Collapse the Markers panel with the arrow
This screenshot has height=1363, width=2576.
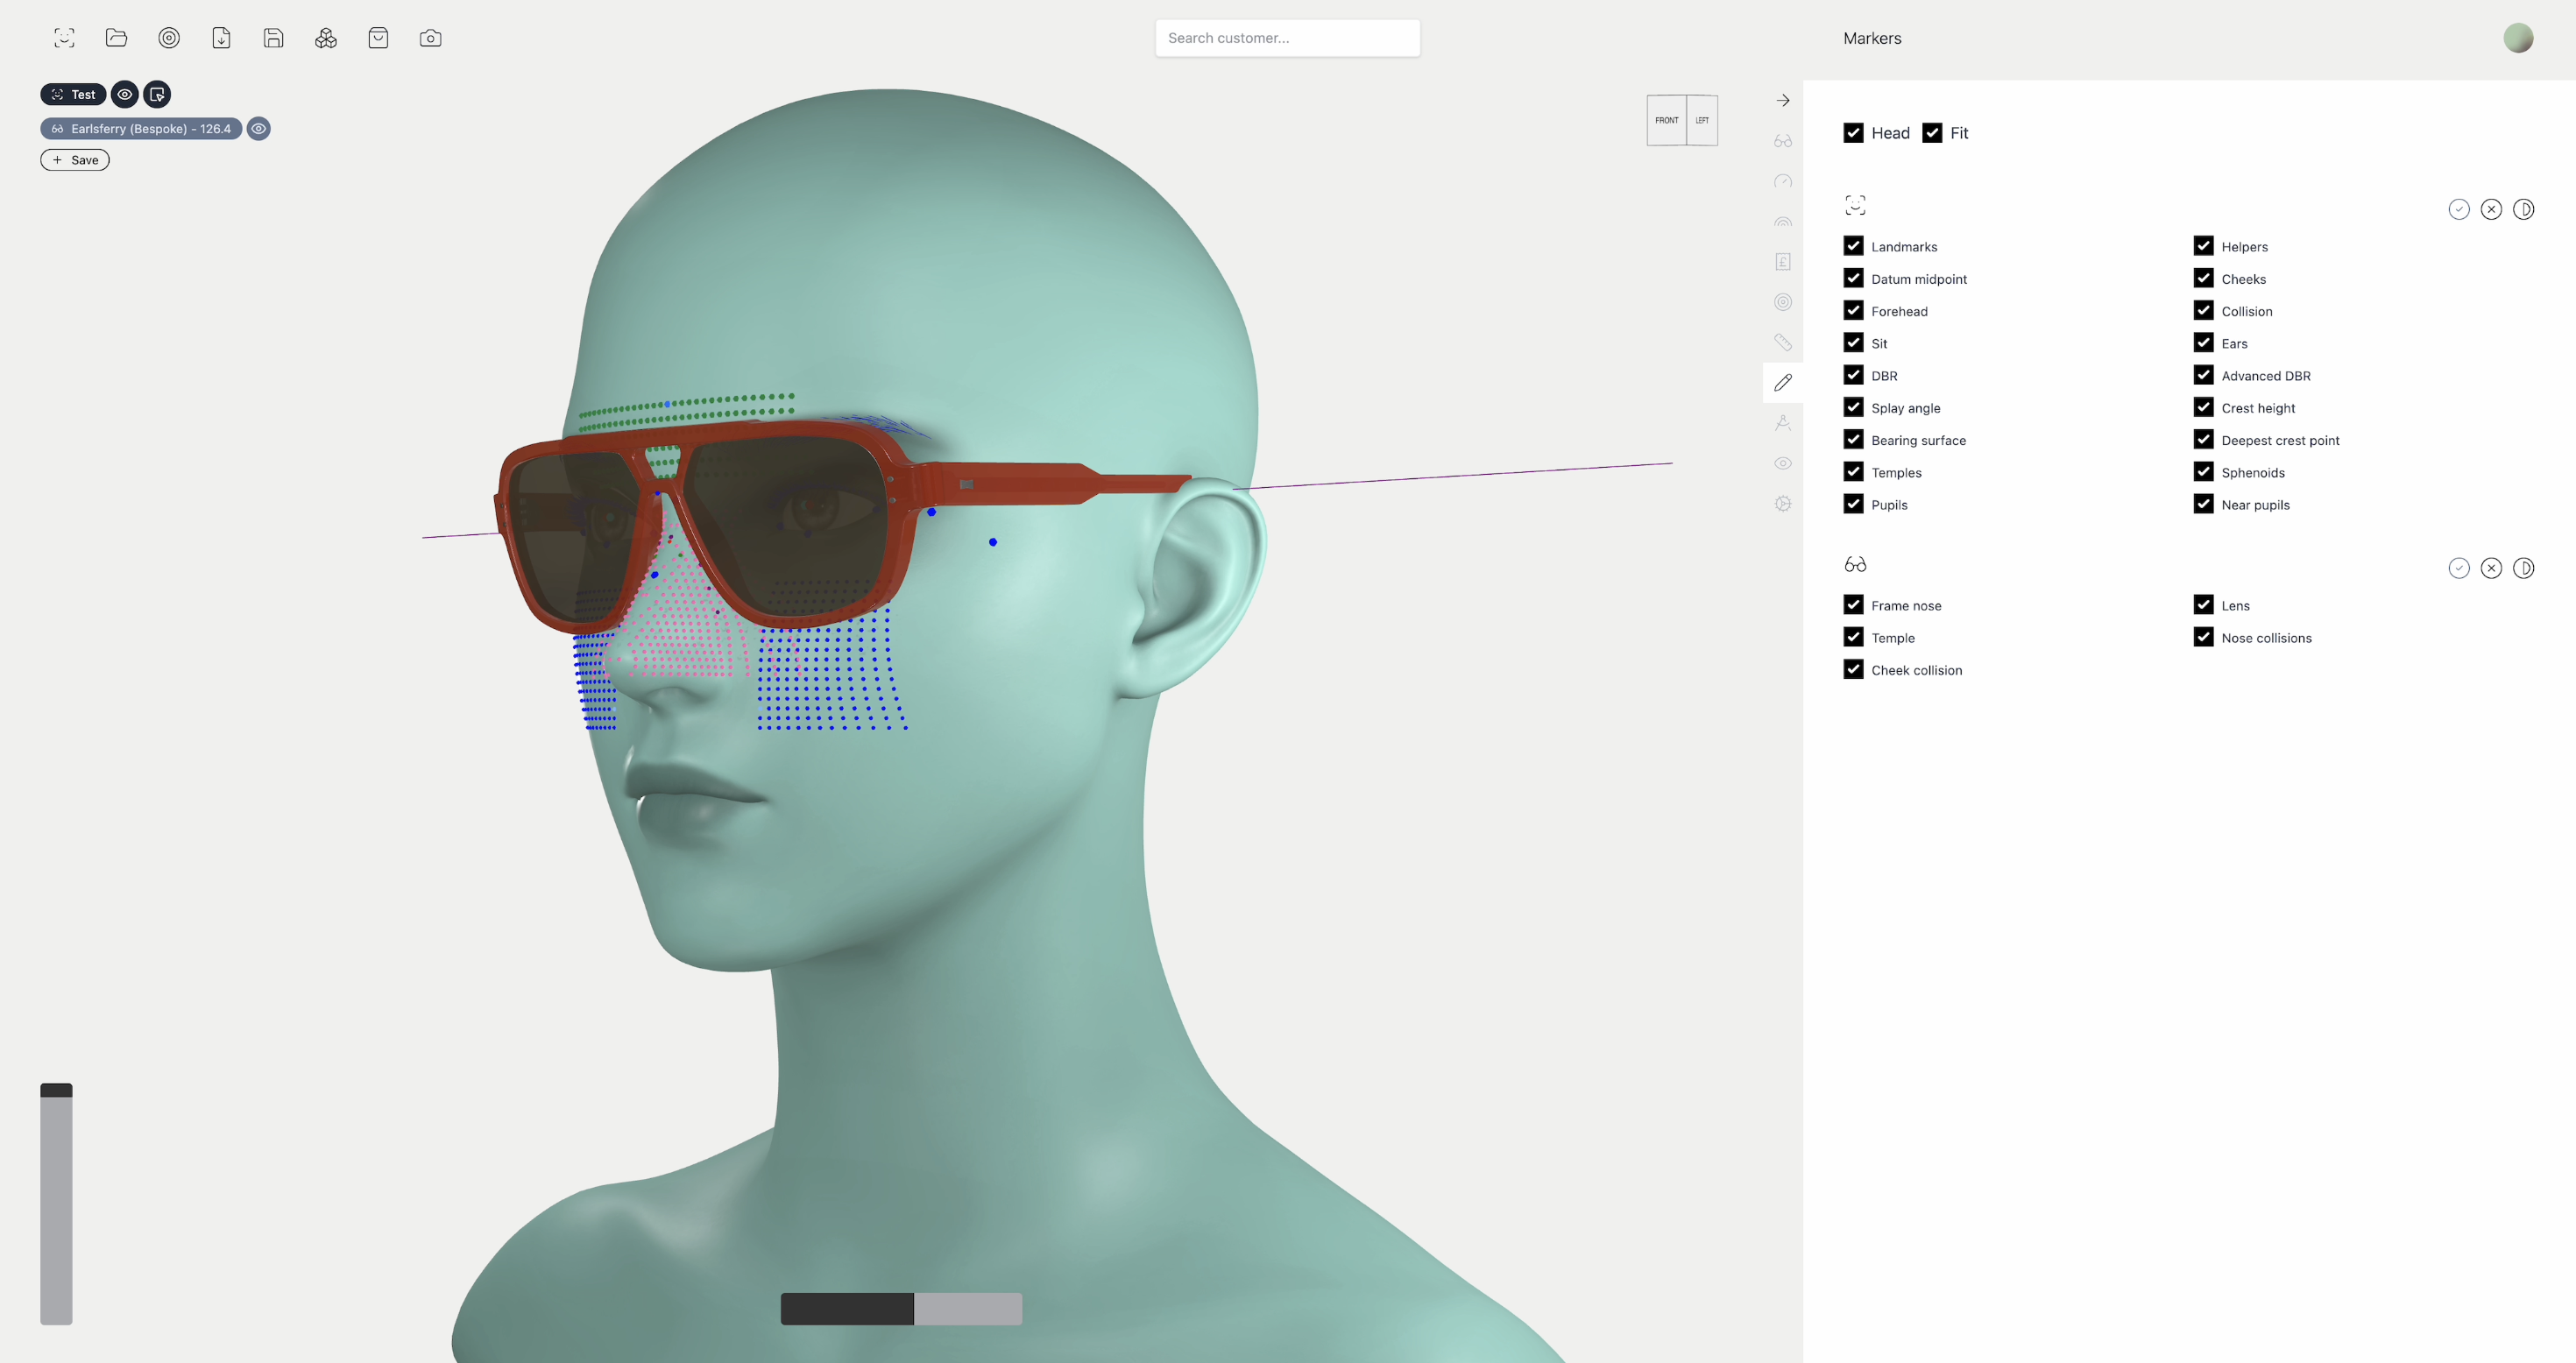pyautogui.click(x=1783, y=100)
